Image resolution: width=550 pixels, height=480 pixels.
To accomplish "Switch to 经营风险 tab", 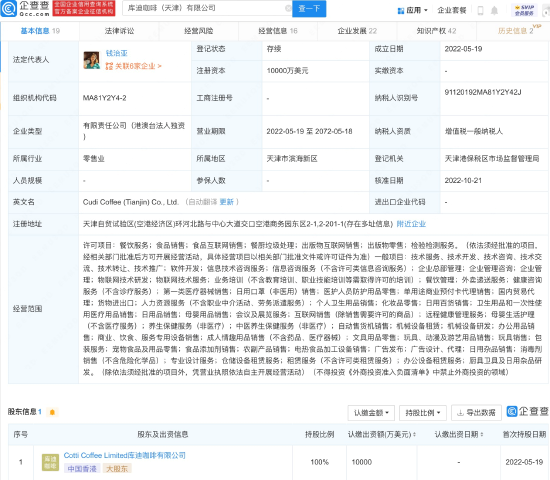I will click(199, 31).
